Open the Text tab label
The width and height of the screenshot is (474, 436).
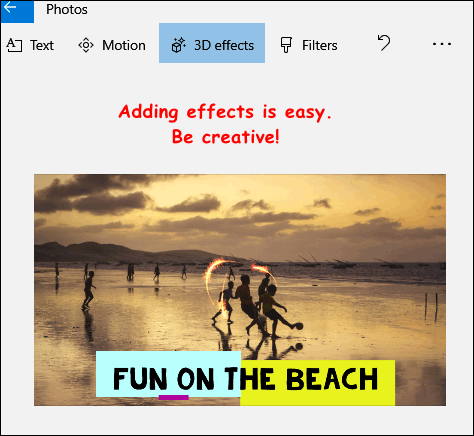point(42,45)
